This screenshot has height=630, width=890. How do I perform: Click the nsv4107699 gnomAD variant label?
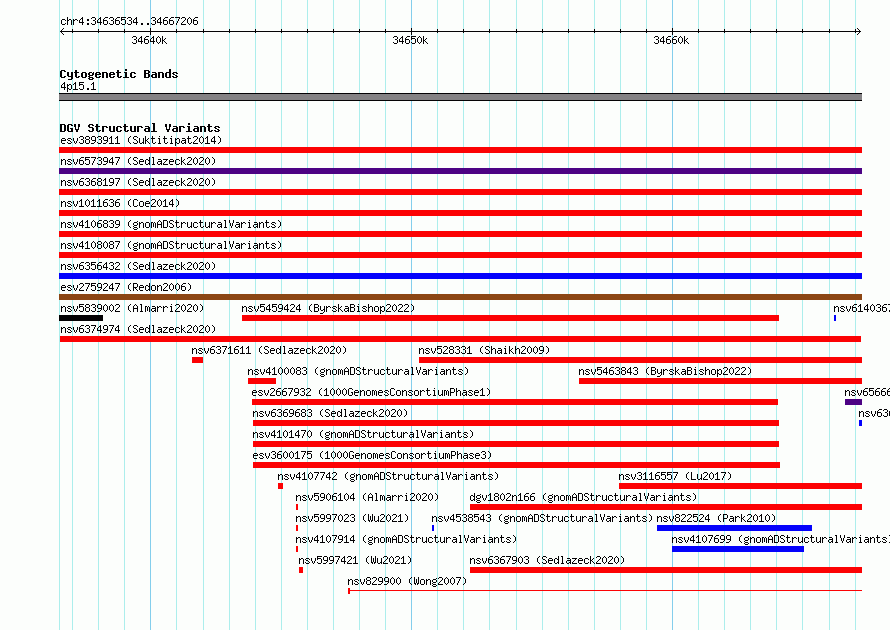pos(780,539)
